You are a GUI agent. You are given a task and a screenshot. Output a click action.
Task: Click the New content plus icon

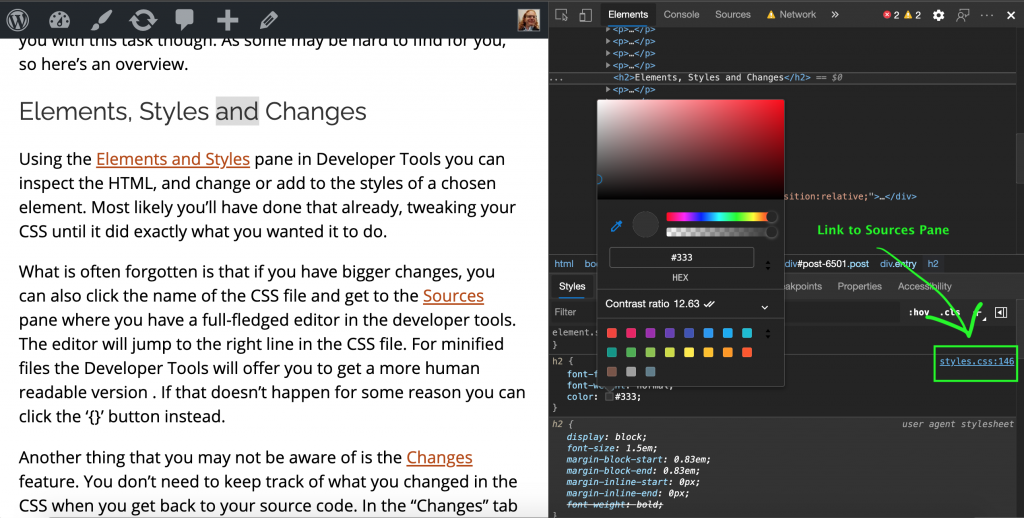(x=227, y=20)
